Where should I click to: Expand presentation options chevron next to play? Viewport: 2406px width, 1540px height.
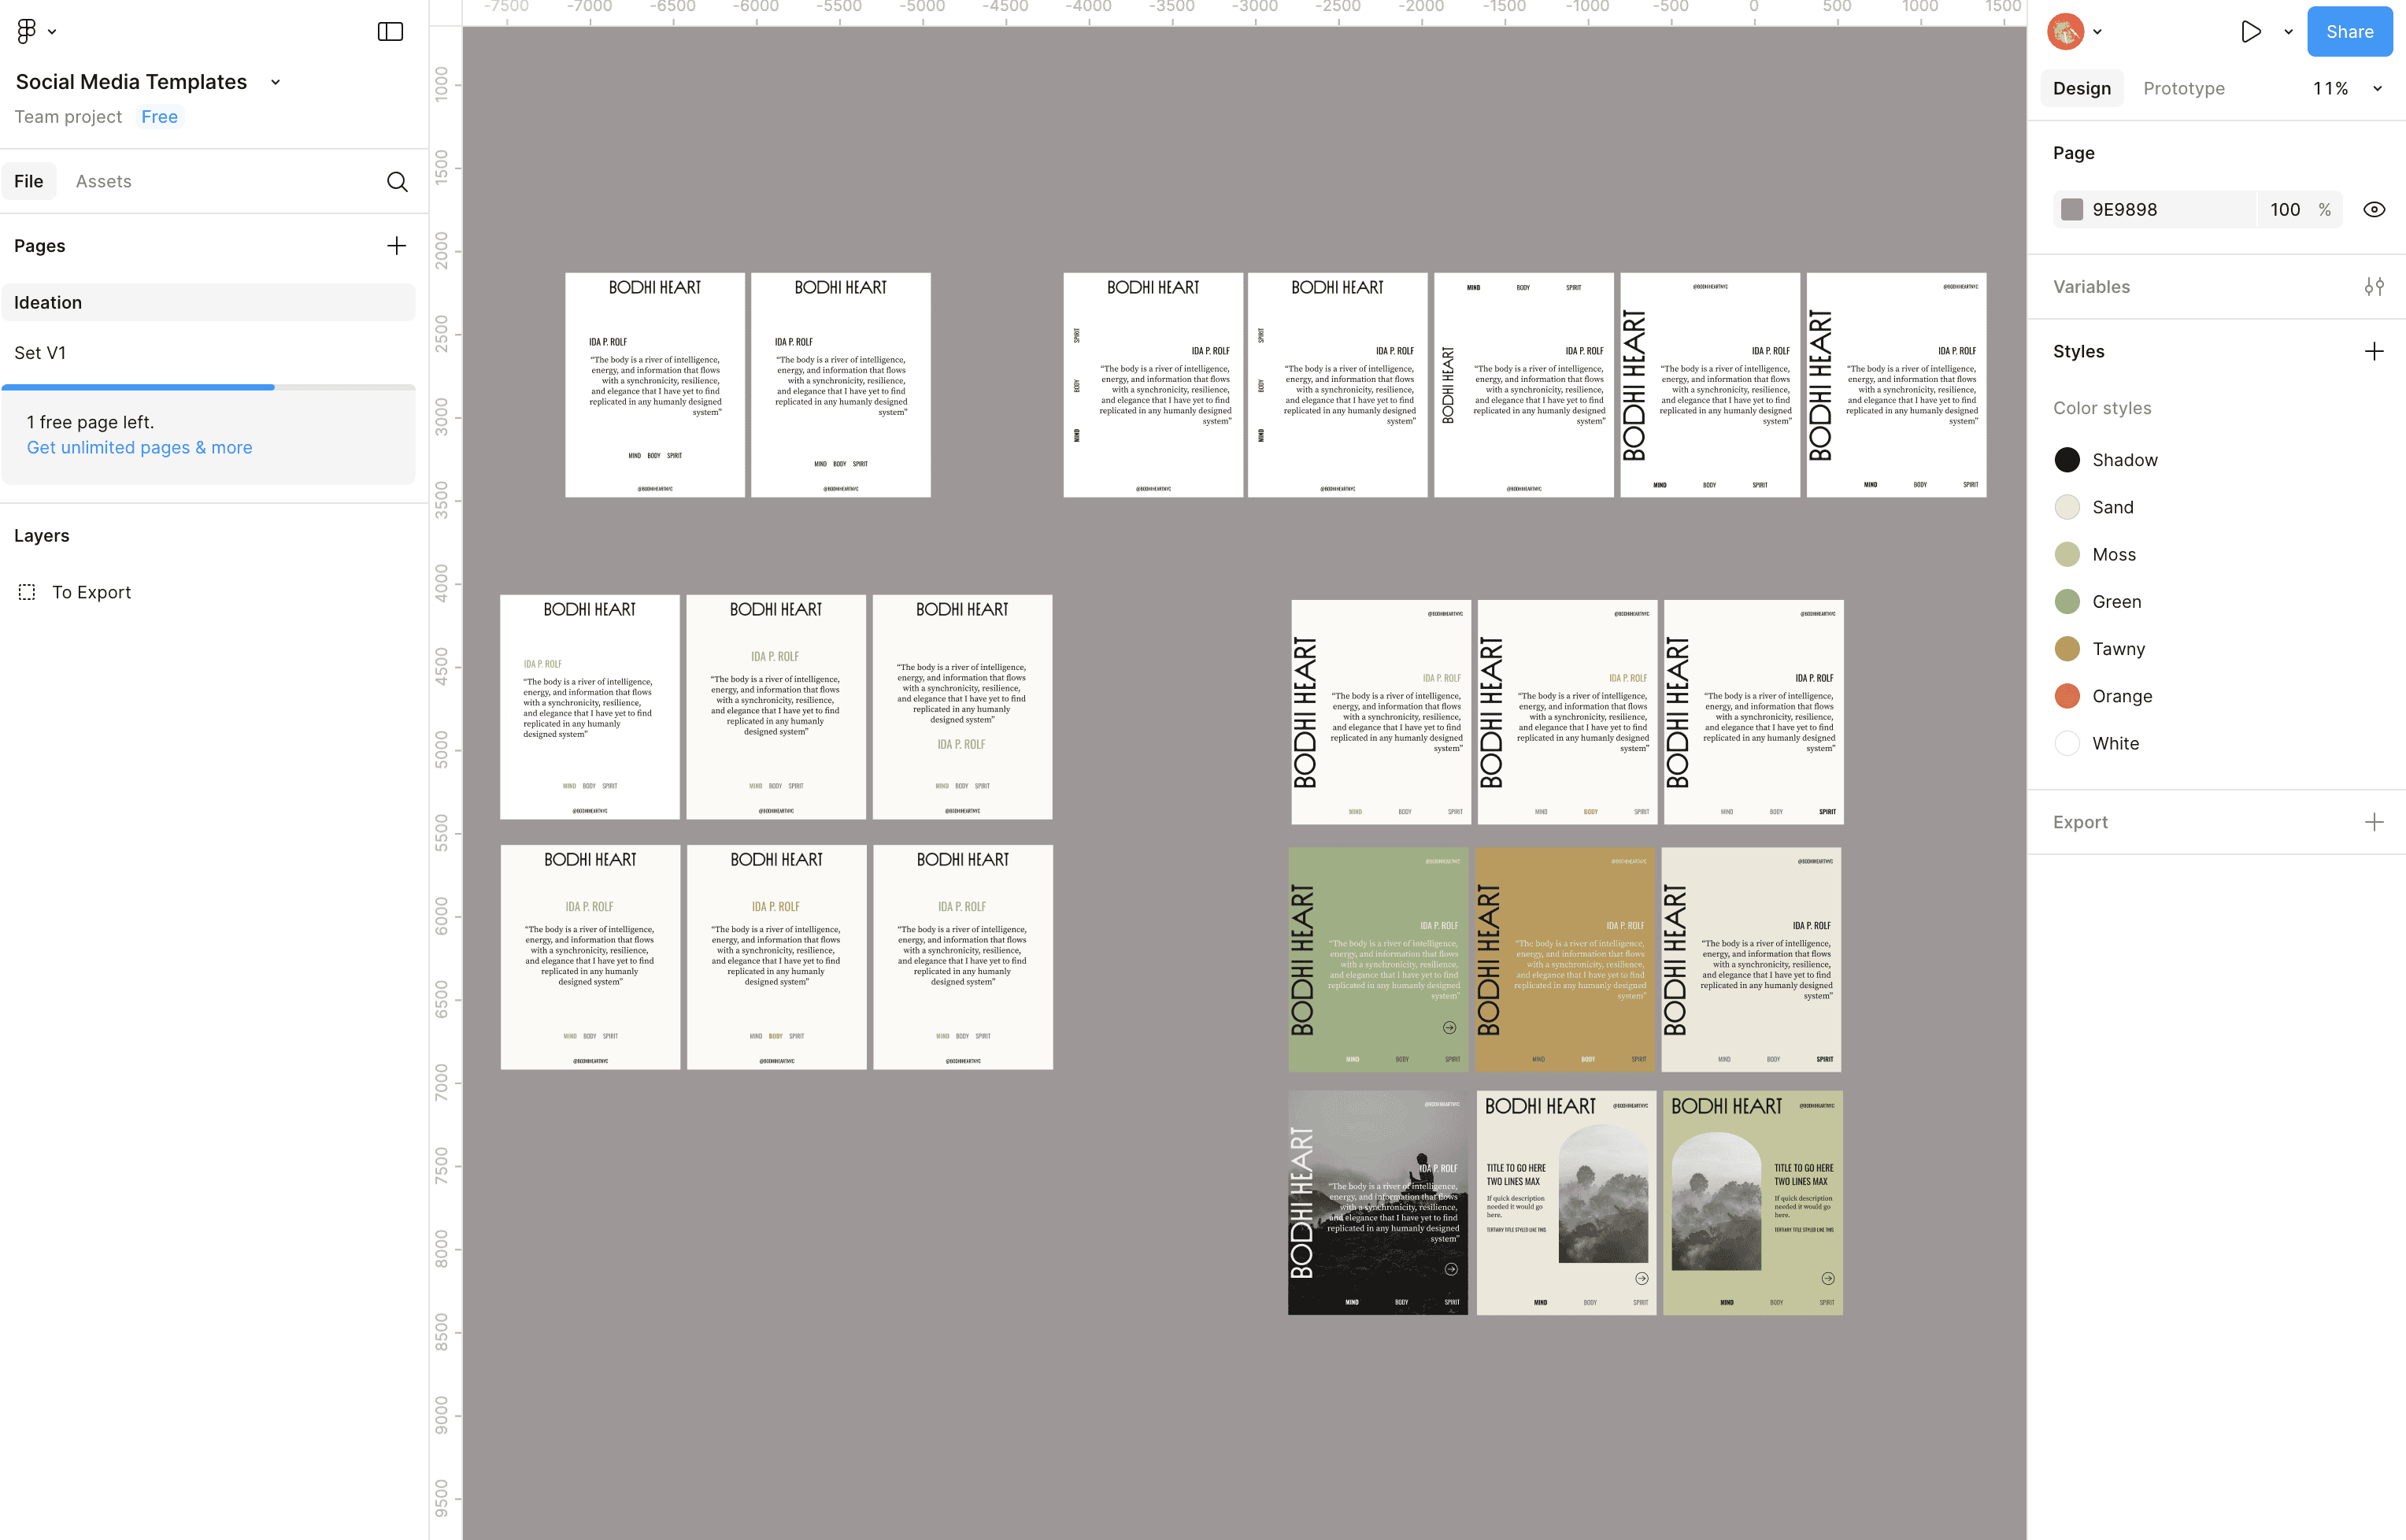[2289, 31]
